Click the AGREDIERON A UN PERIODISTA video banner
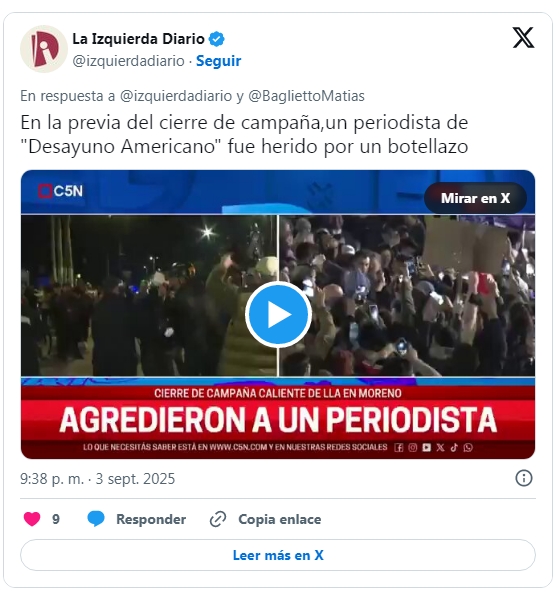The image size is (559, 599). pos(278,419)
